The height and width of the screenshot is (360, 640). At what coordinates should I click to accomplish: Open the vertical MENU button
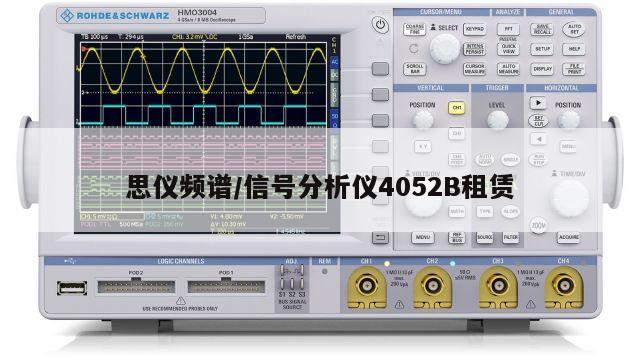pyautogui.click(x=422, y=238)
